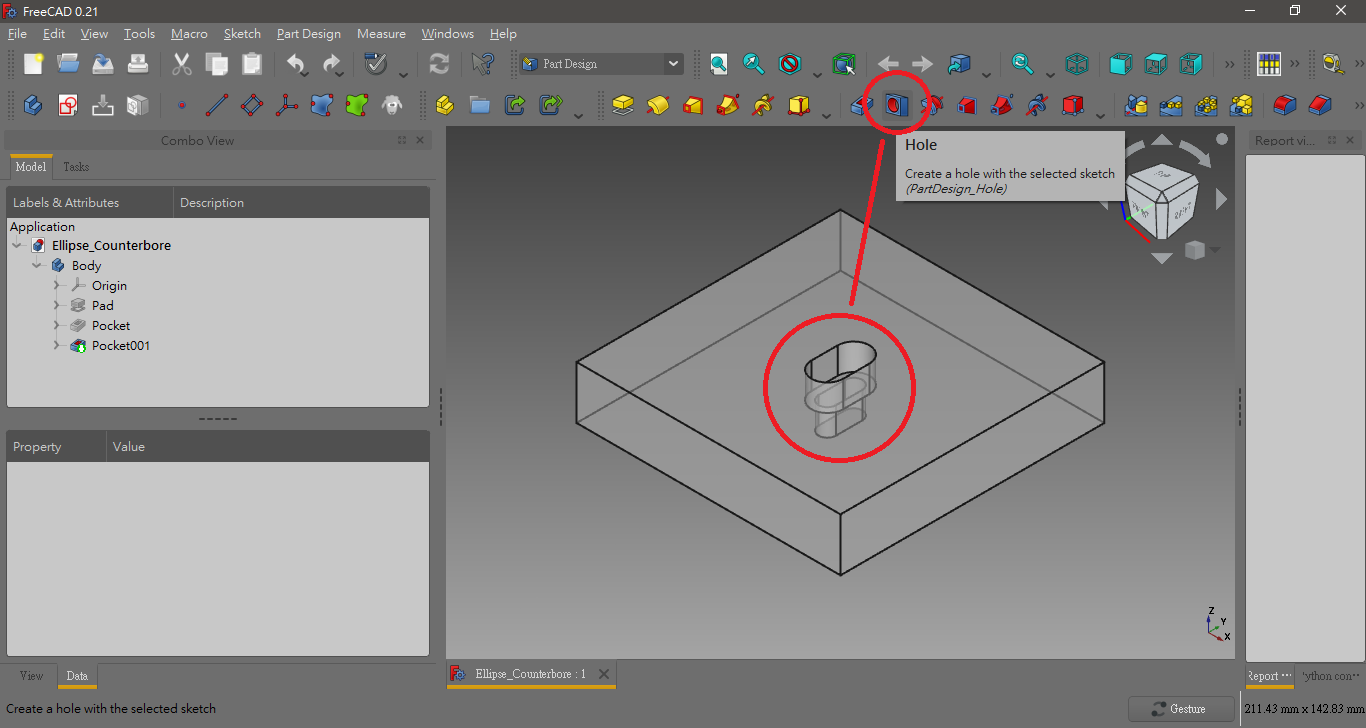1366x728 pixels.
Task: Open the Sketch menu
Action: click(x=242, y=33)
